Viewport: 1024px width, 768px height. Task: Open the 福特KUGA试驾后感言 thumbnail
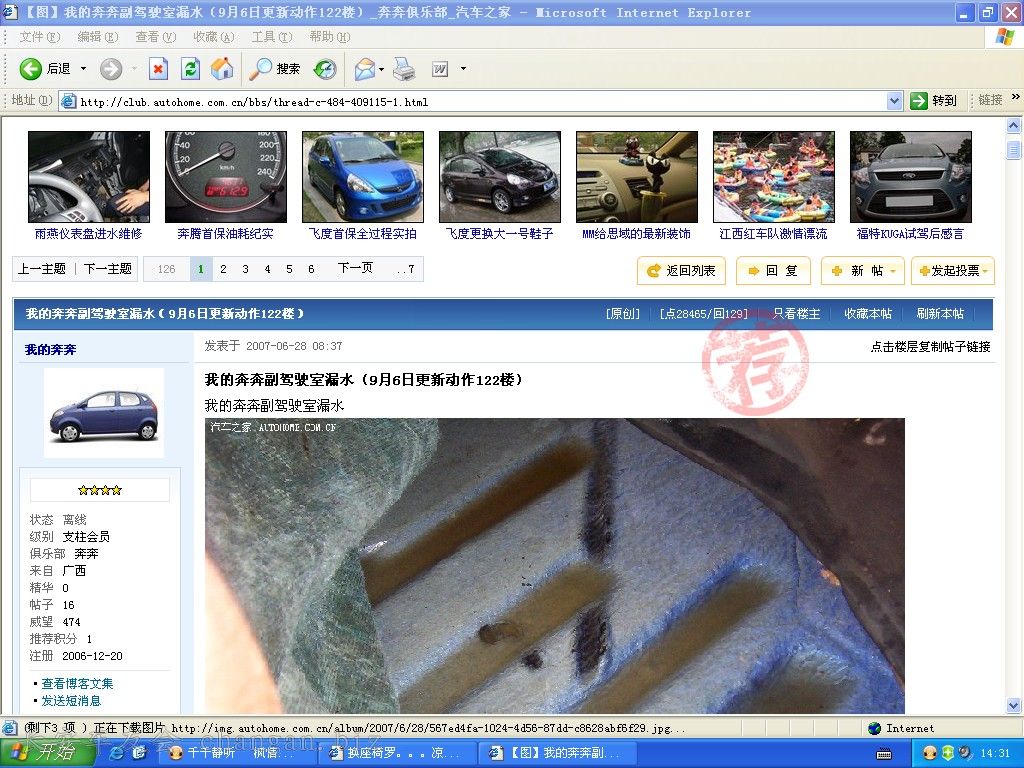[x=911, y=177]
